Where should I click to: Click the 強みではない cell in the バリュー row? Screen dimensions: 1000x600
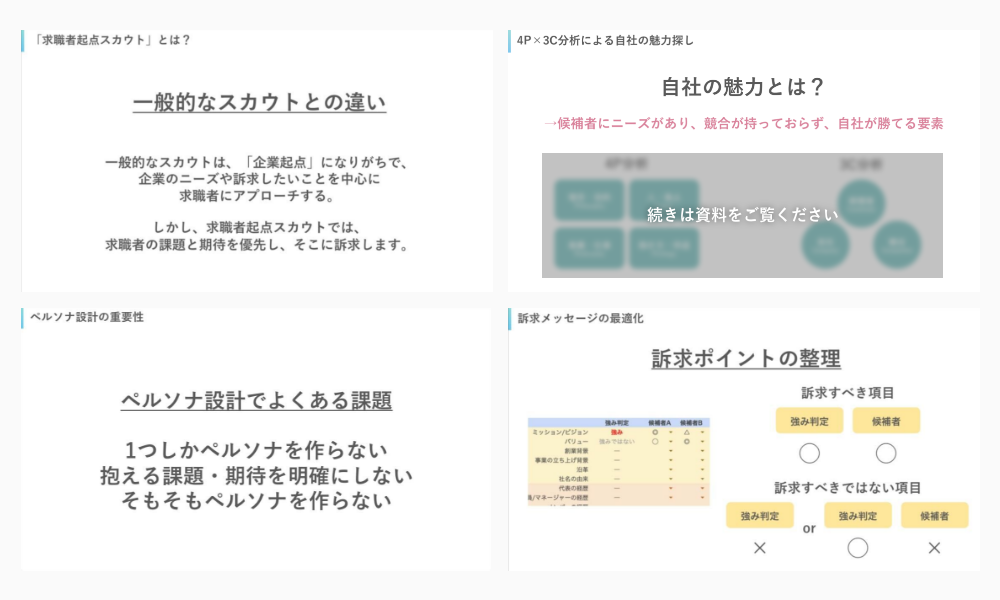coord(617,441)
